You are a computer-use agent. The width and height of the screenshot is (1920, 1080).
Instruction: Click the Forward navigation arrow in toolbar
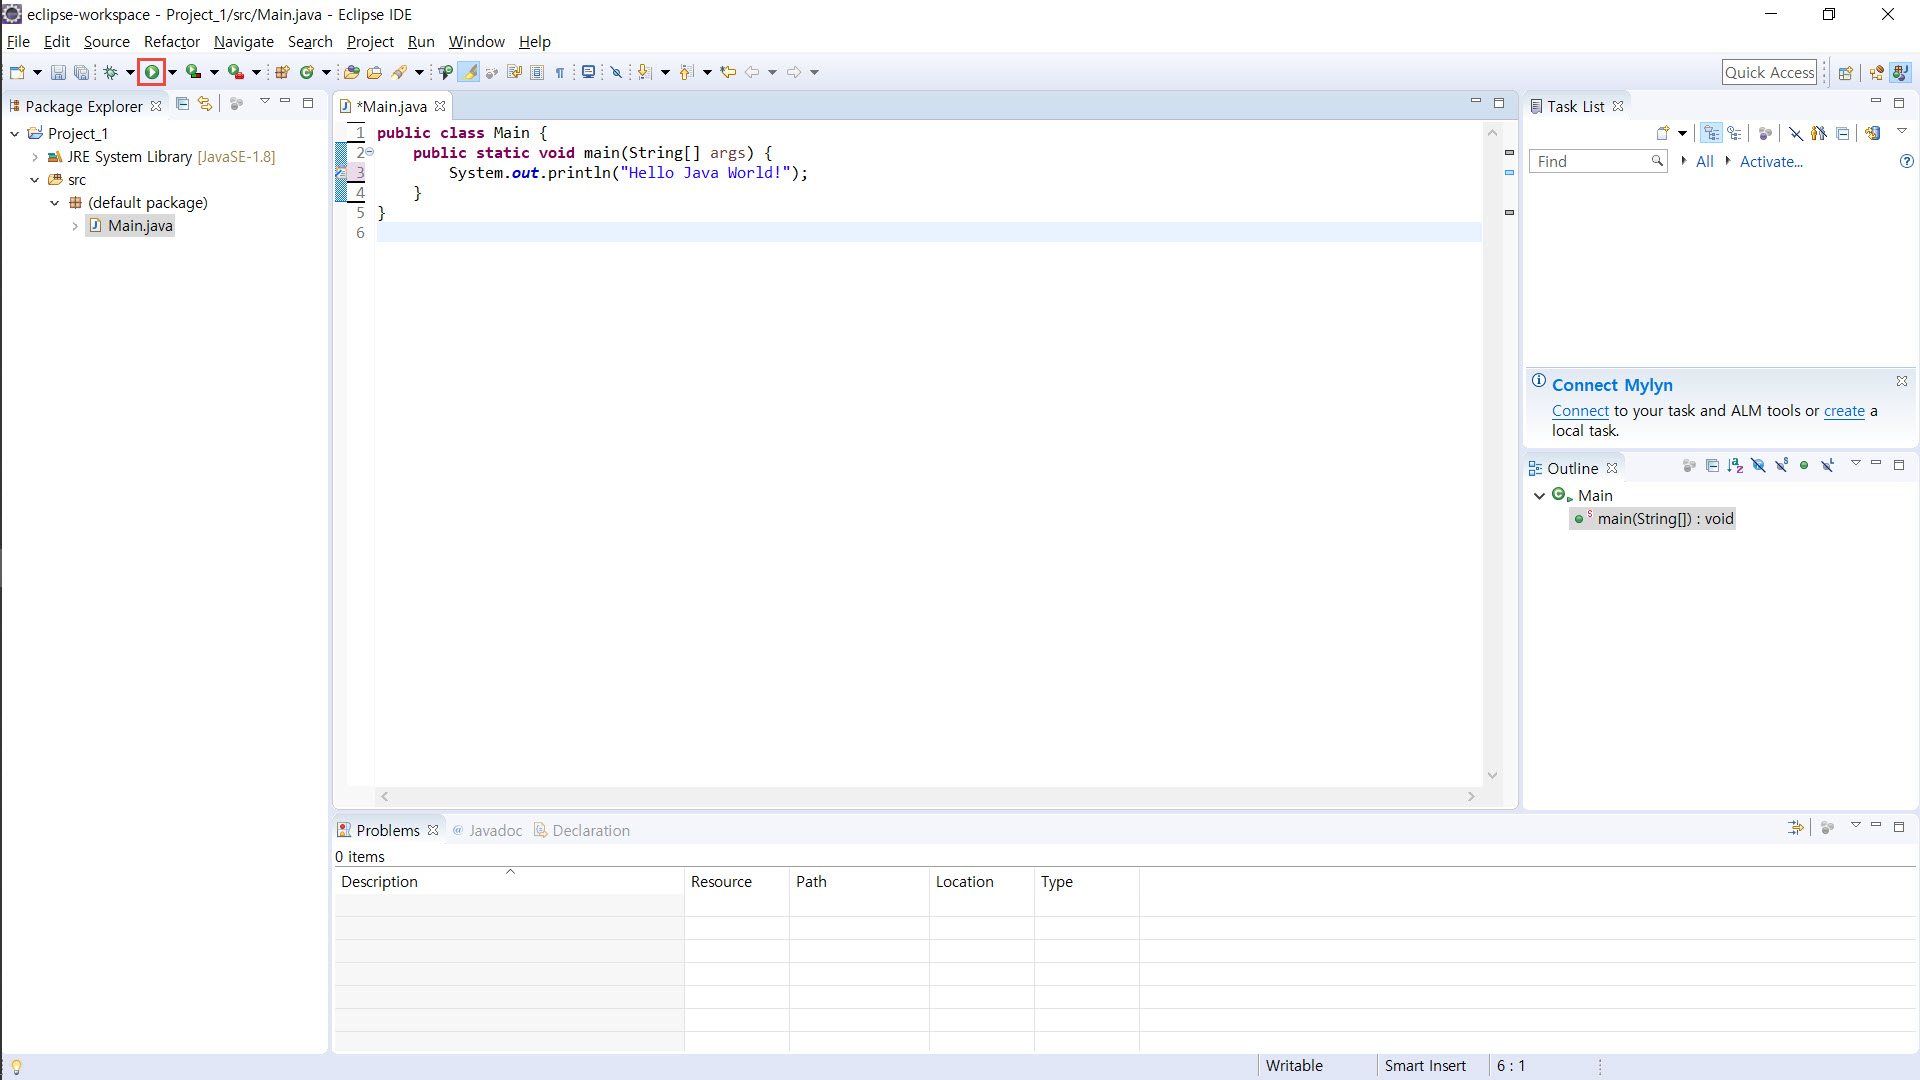point(794,72)
